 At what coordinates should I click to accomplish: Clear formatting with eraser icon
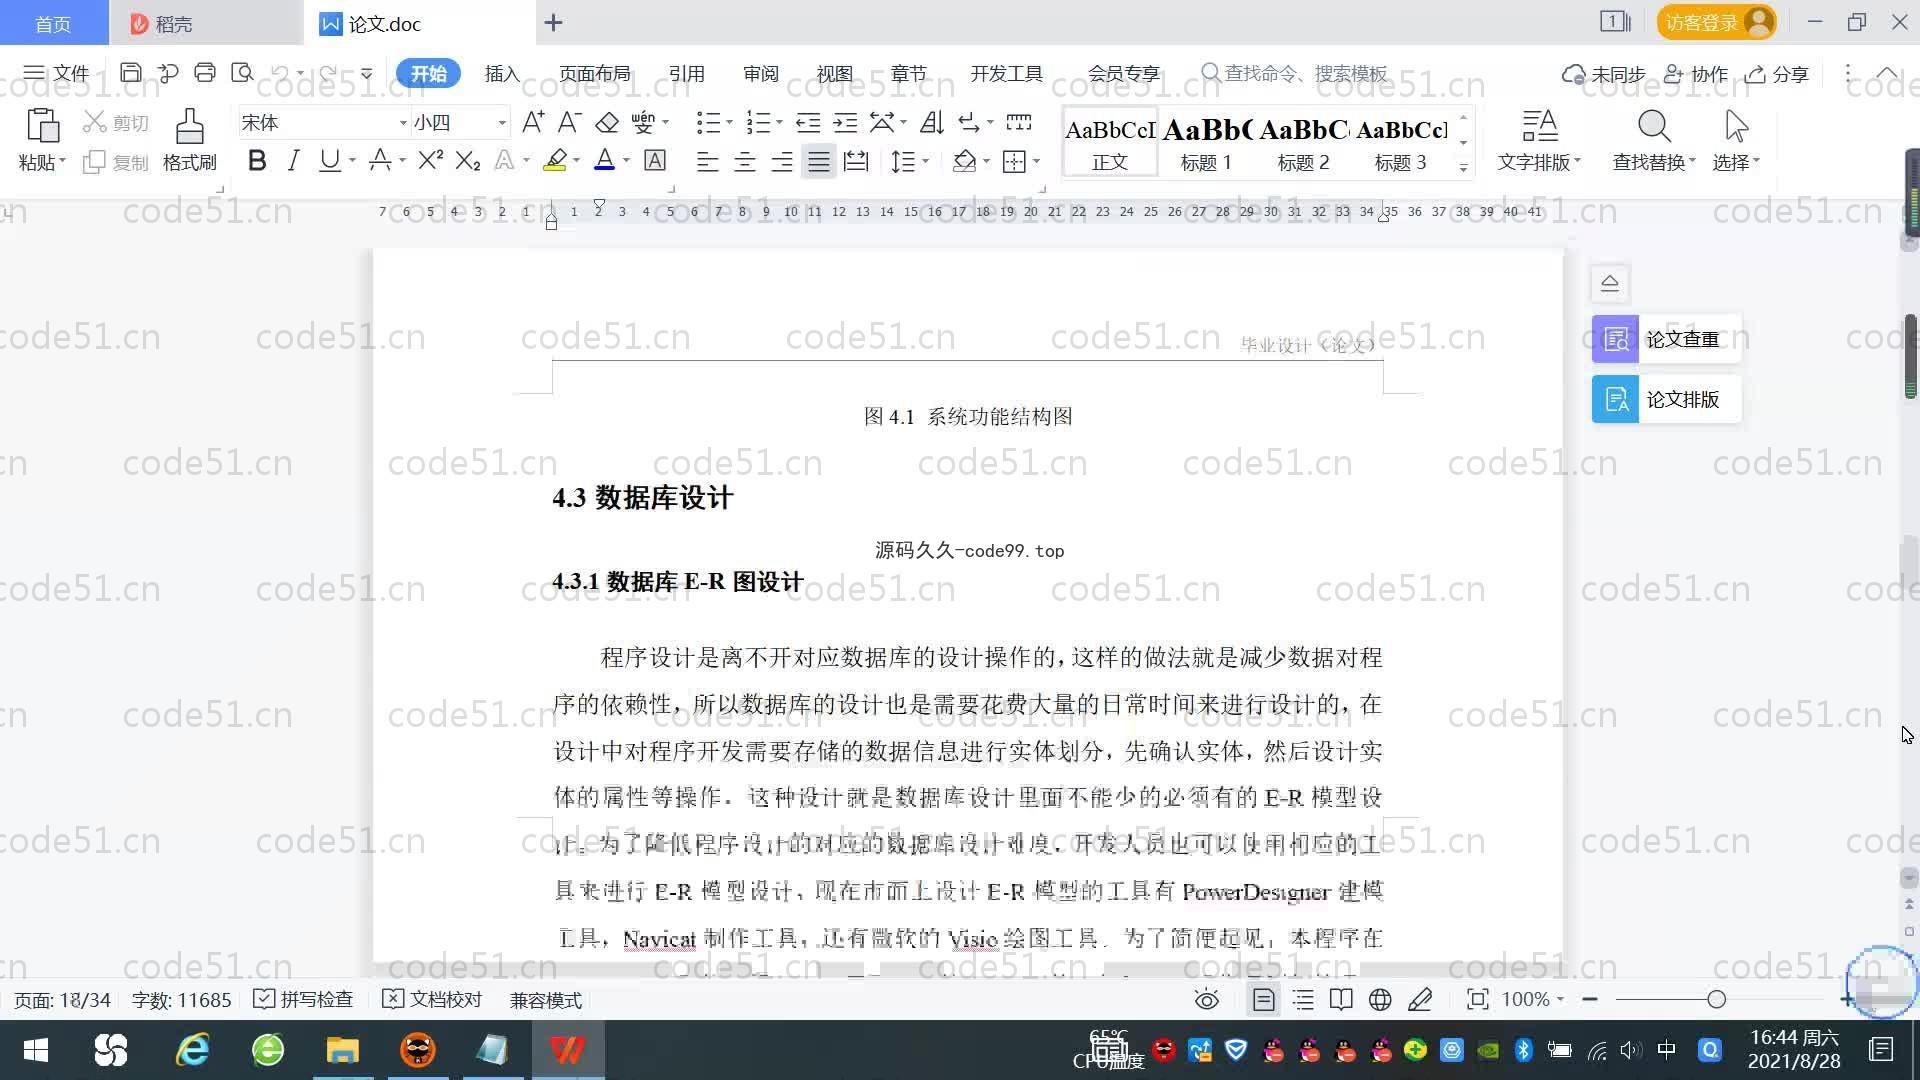[606, 123]
